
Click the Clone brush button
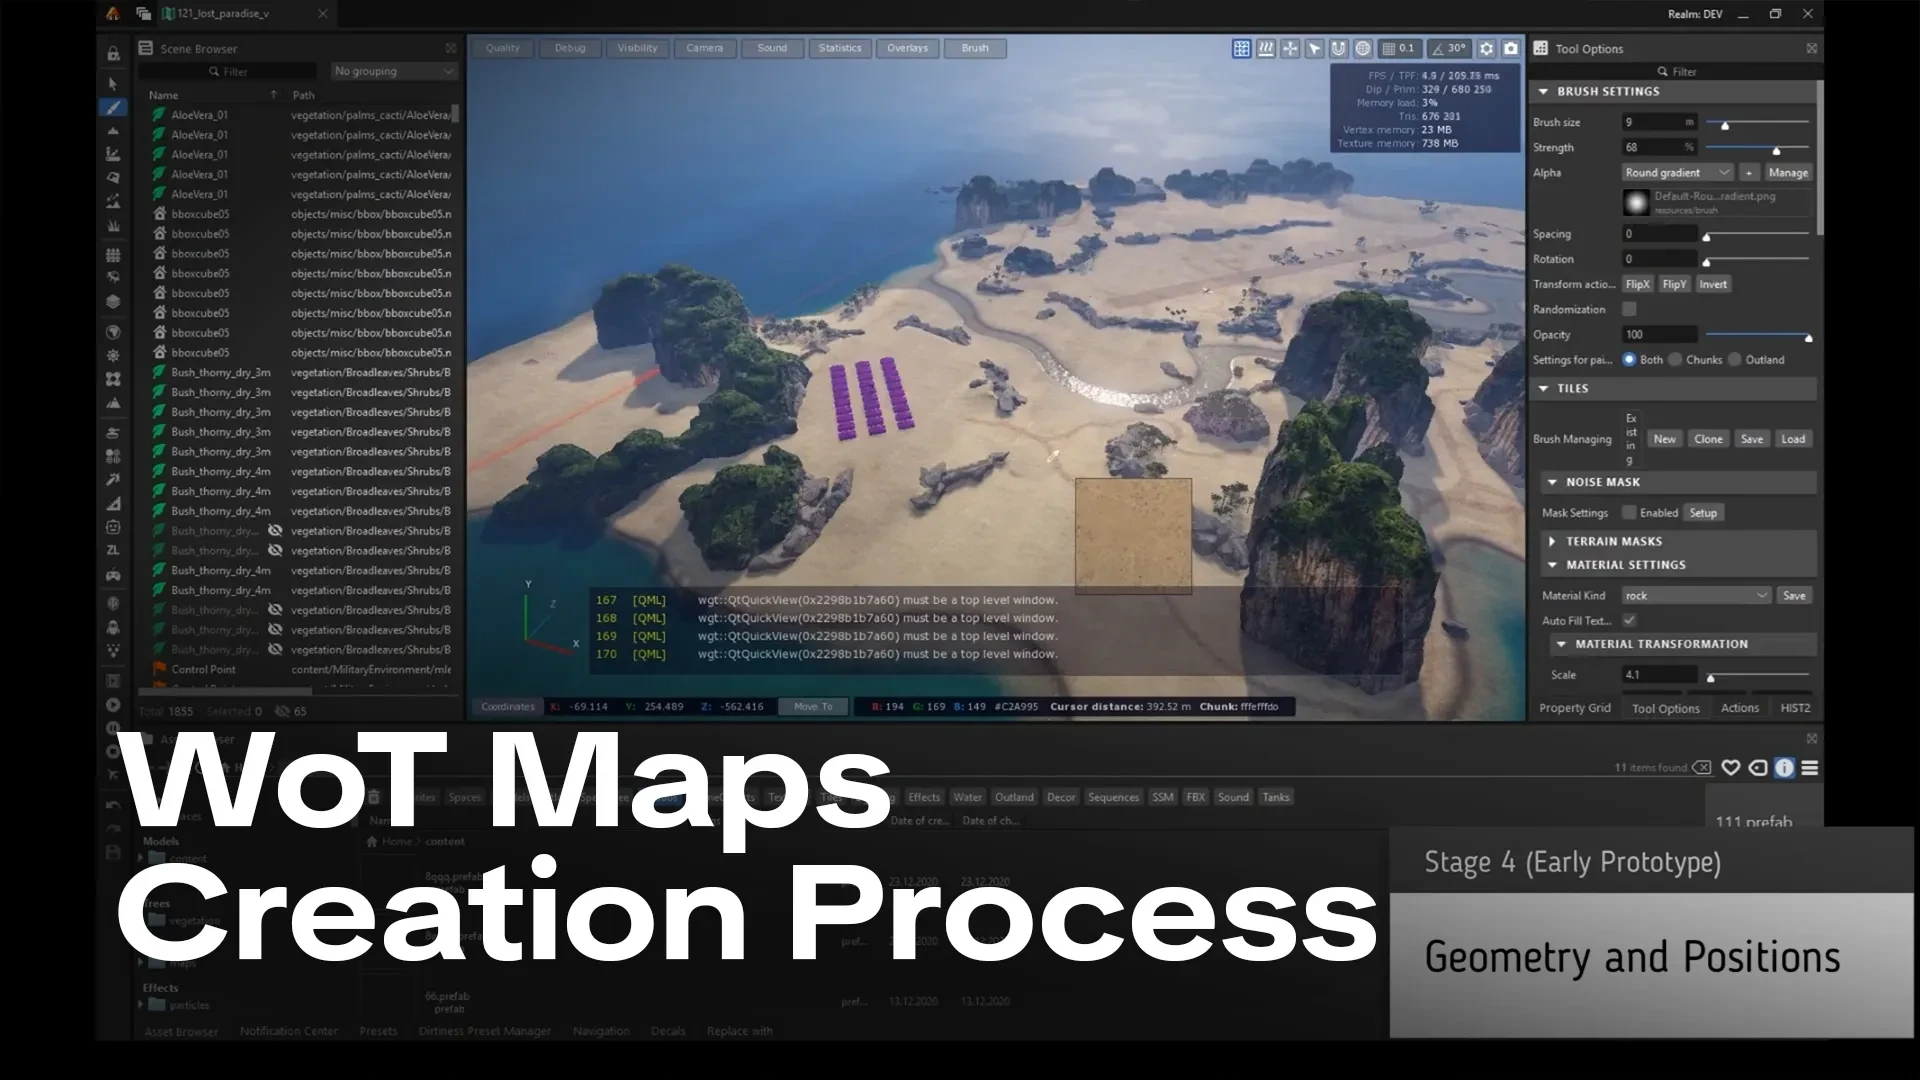pyautogui.click(x=1708, y=439)
